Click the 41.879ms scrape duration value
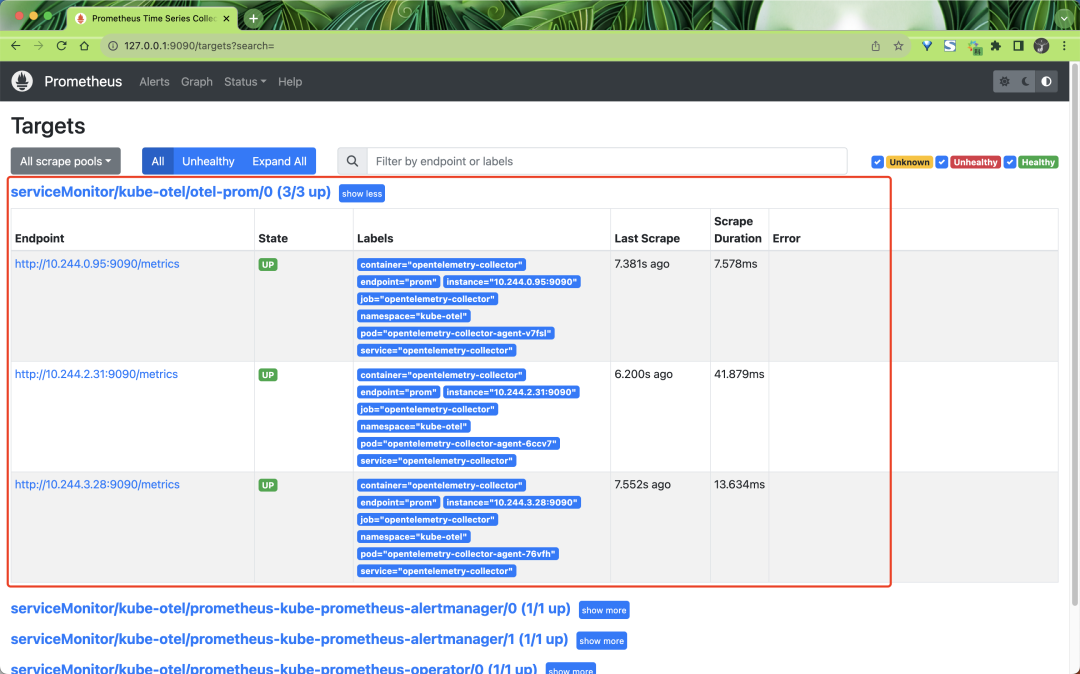The width and height of the screenshot is (1080, 674). [x=739, y=374]
